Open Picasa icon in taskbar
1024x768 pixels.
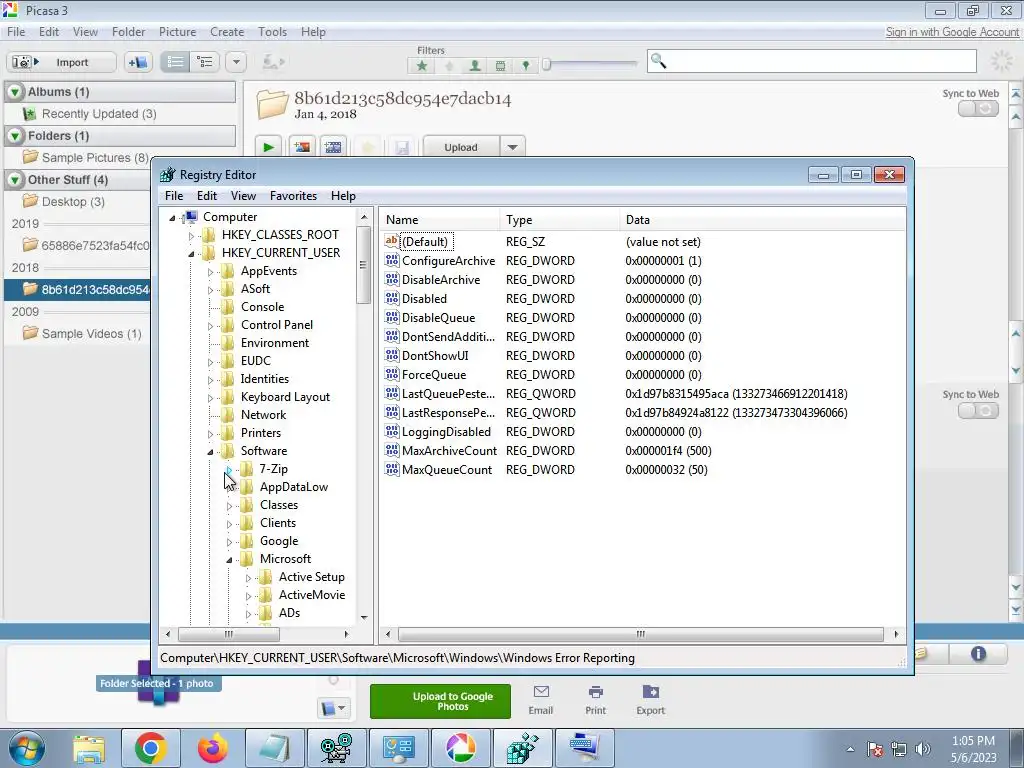point(460,748)
